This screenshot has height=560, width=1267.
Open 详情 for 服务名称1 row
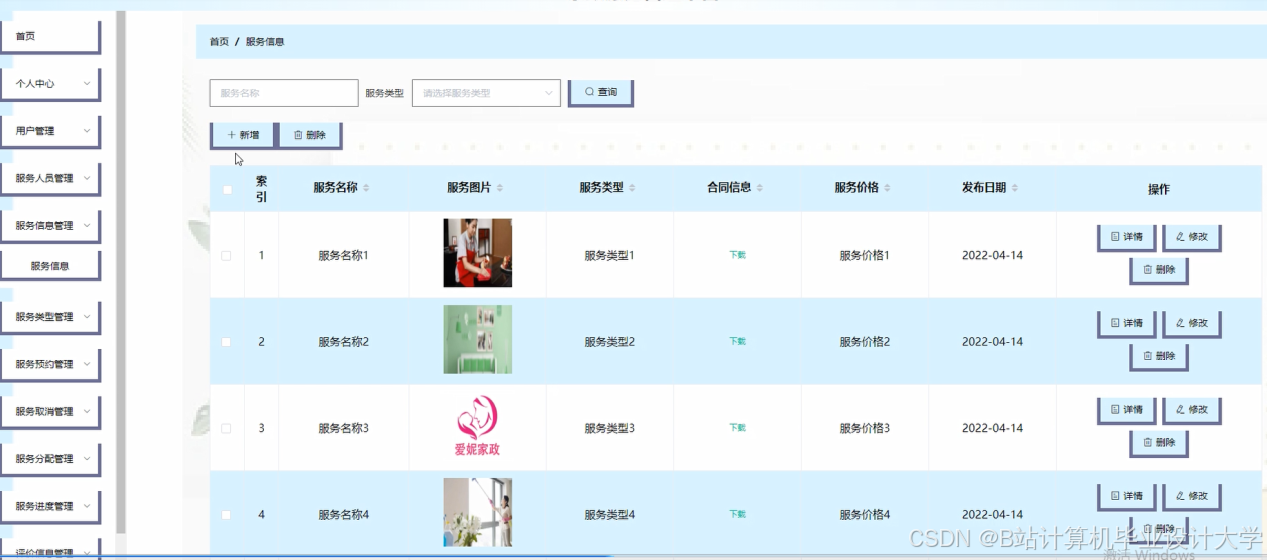pos(1127,238)
